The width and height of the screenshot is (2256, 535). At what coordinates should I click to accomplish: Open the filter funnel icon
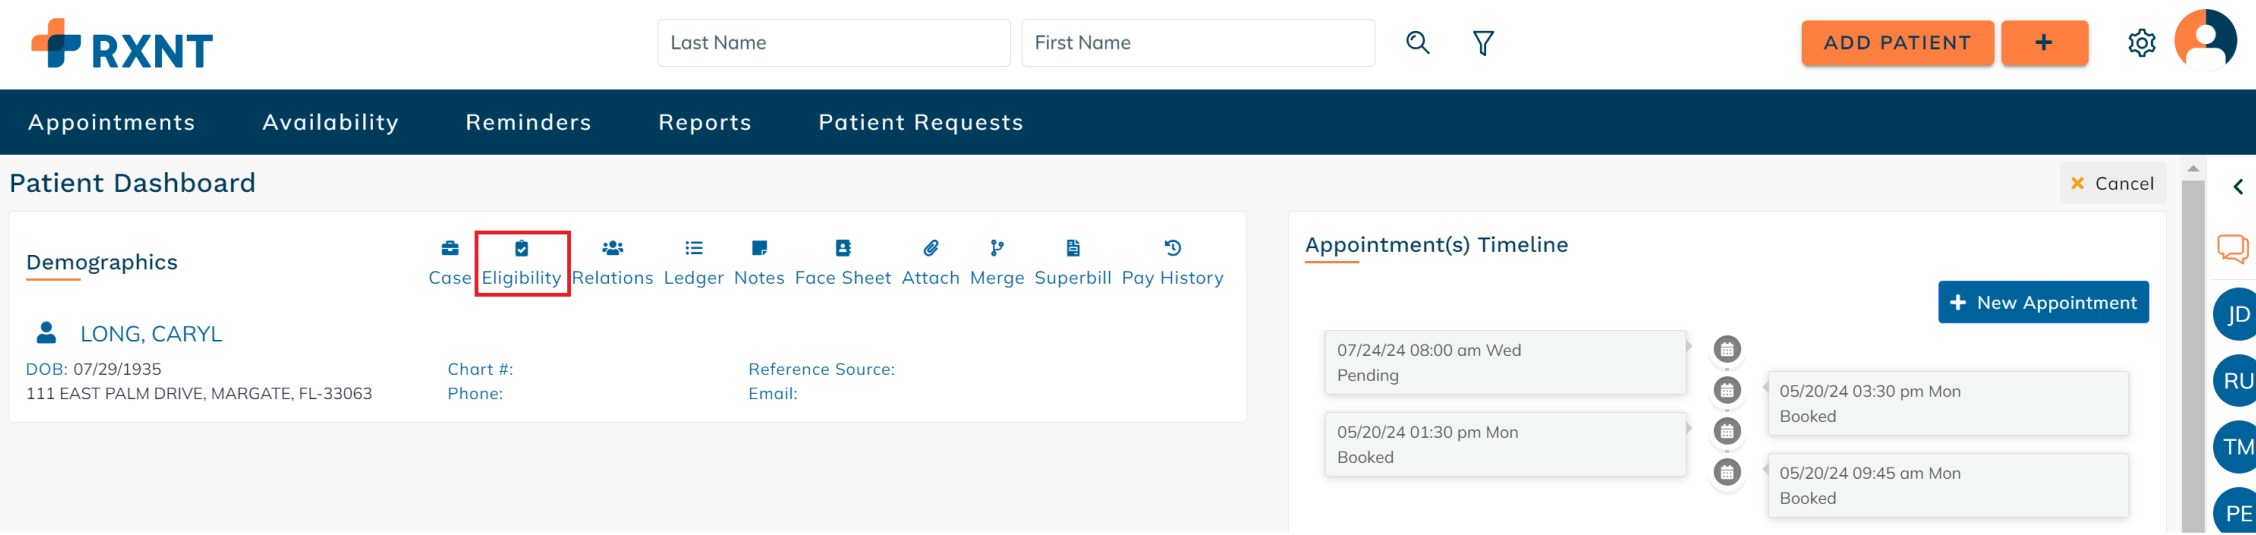(x=1483, y=43)
